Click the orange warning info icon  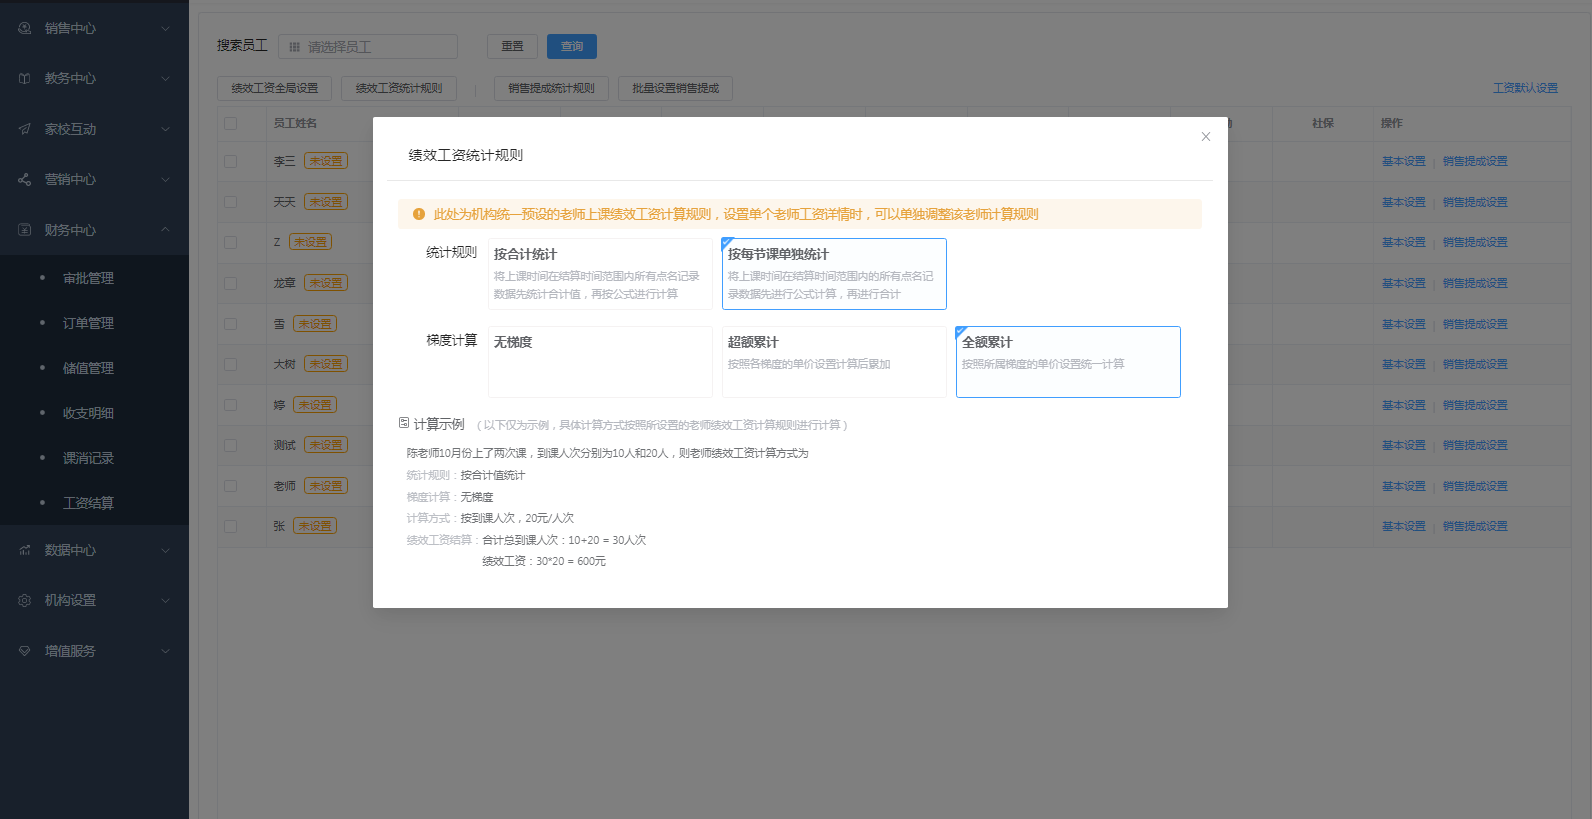[x=419, y=214]
